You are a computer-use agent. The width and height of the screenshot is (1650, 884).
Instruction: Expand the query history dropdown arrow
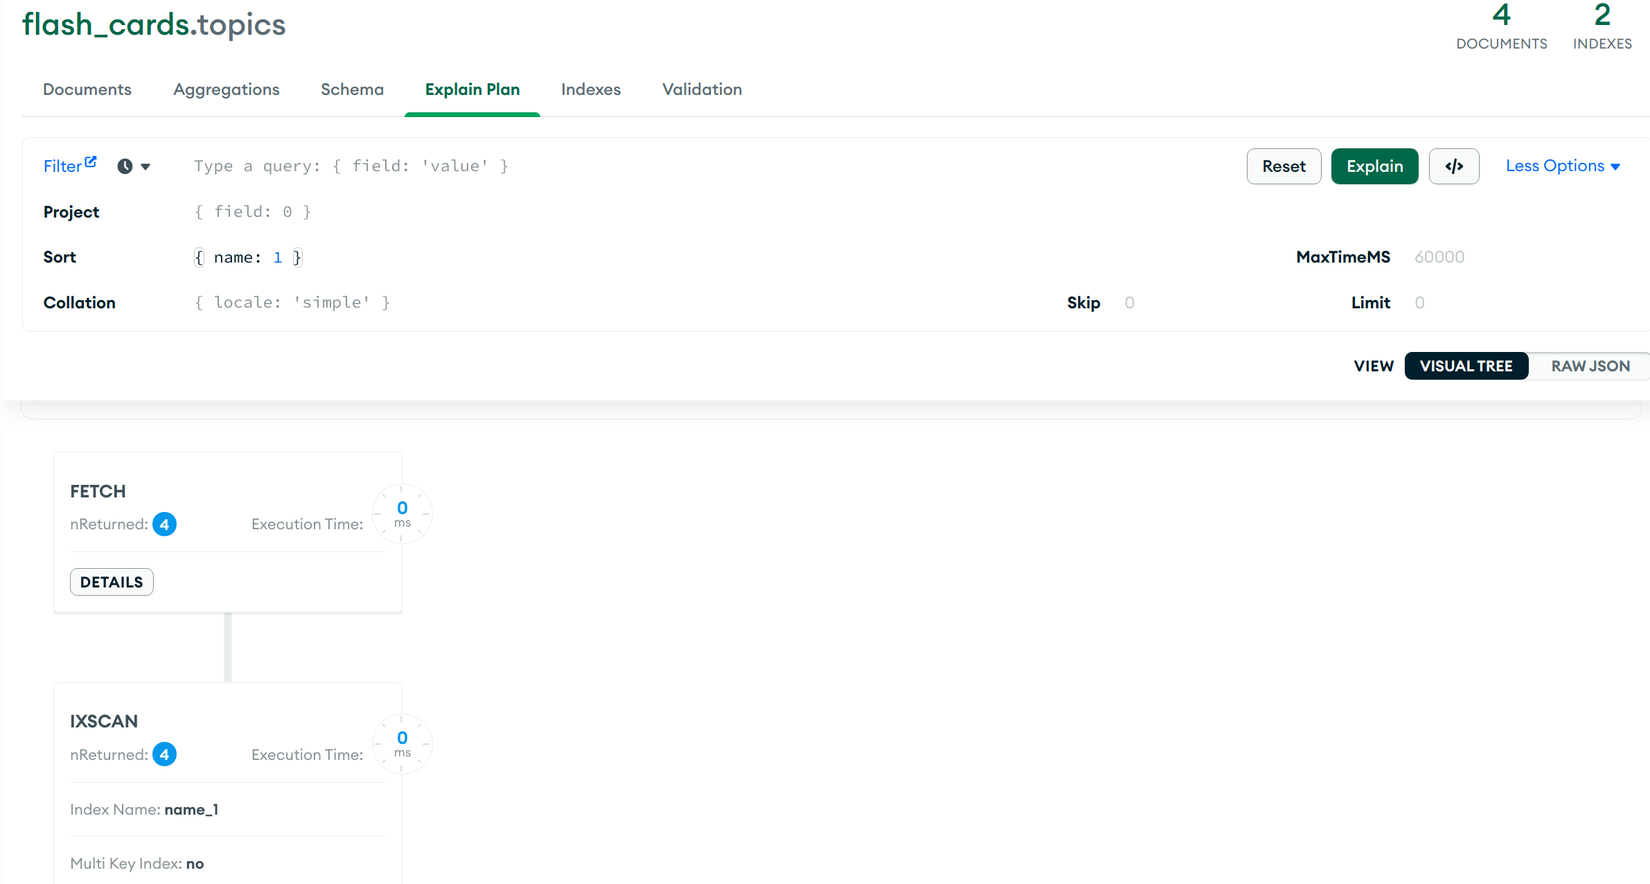click(146, 167)
